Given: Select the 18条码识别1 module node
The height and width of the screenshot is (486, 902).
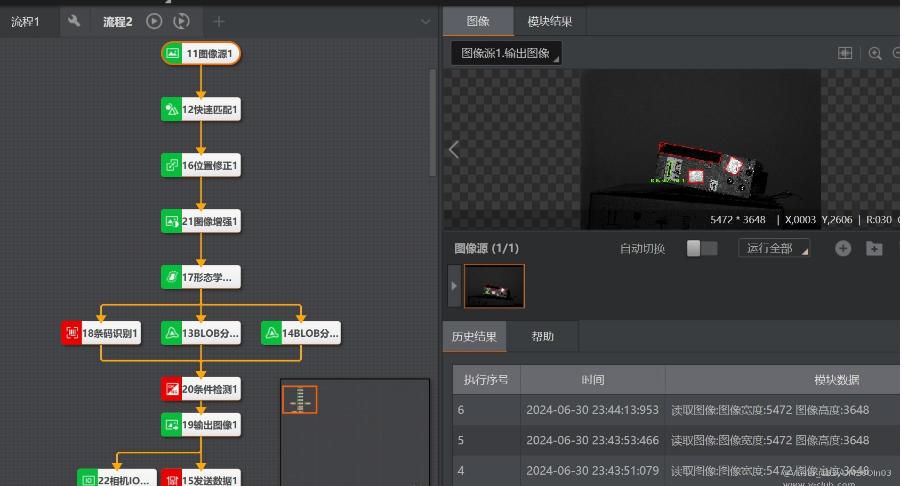Looking at the screenshot, I should coord(102,333).
